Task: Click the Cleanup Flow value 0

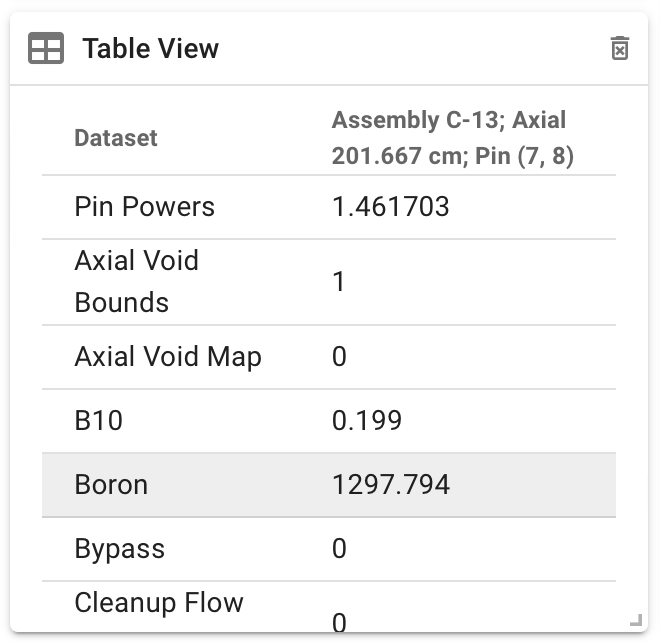Action: [339, 622]
